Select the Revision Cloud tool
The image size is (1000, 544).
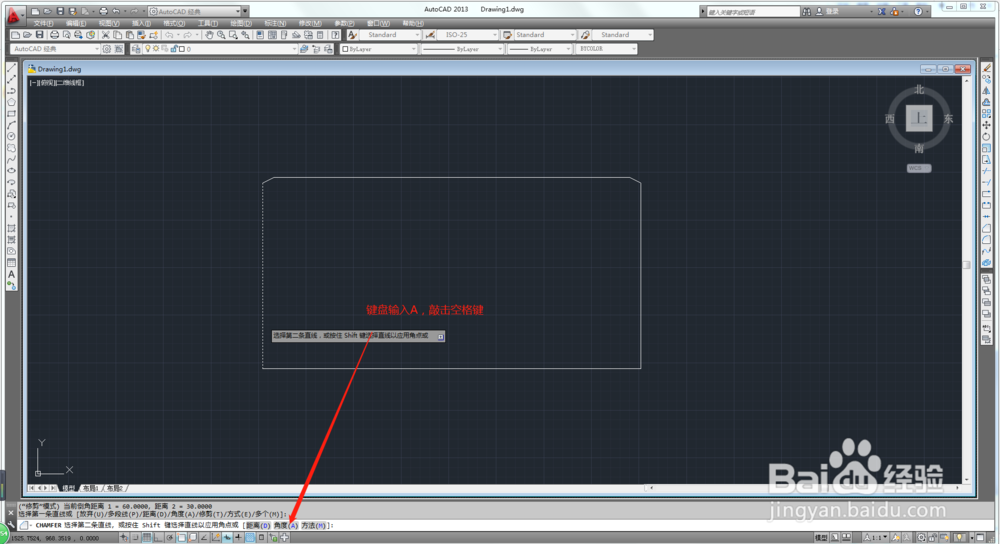pos(11,147)
